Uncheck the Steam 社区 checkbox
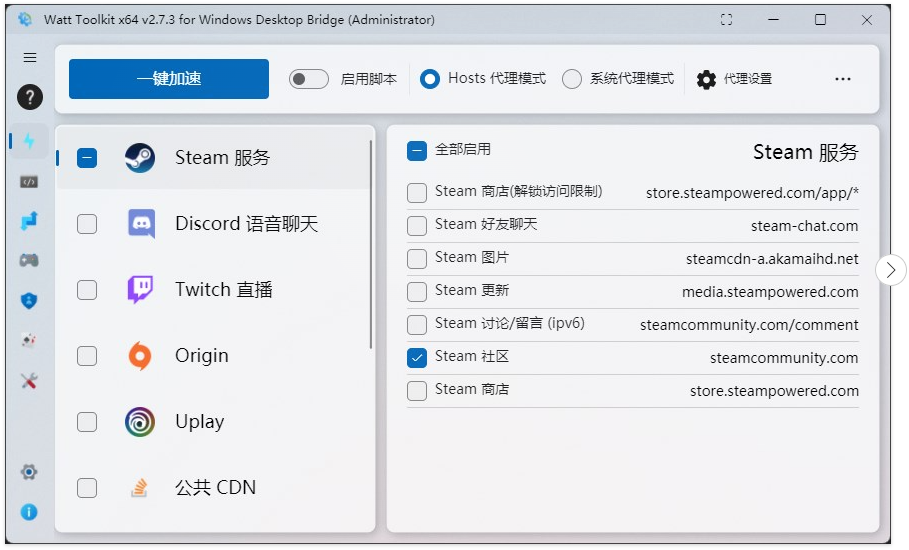The height and width of the screenshot is (550, 909). (417, 358)
